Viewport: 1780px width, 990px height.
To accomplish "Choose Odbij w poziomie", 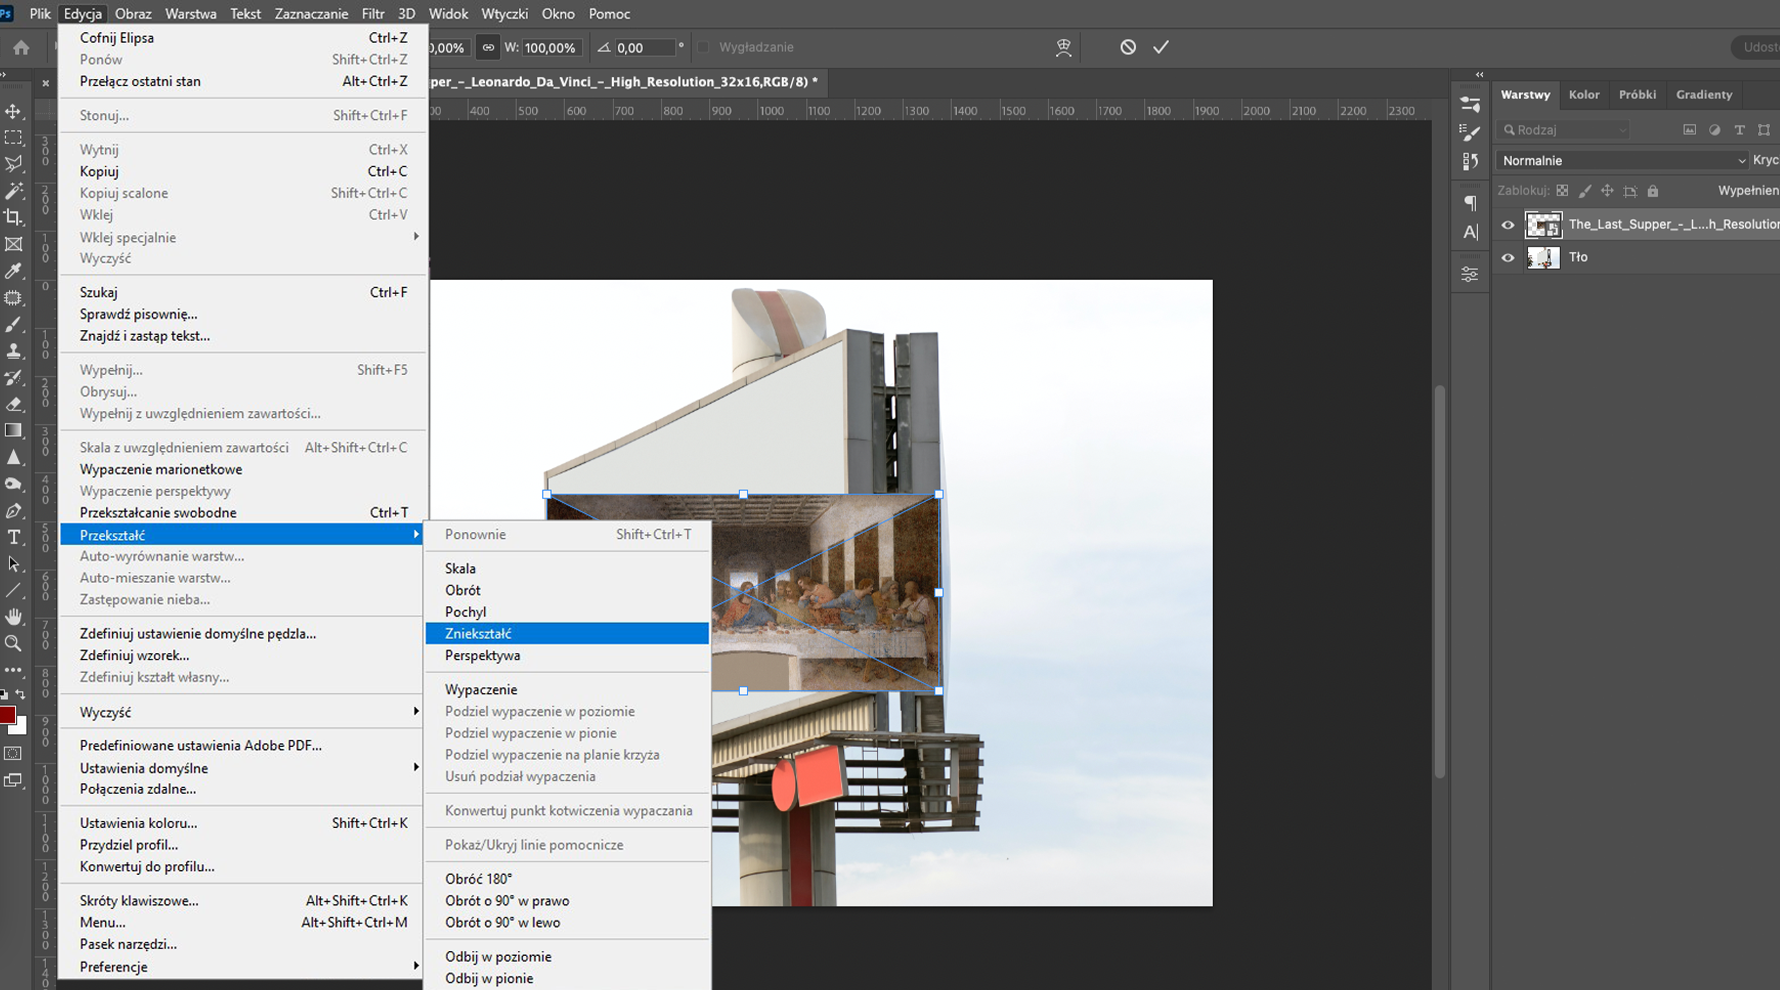I will pyautogui.click(x=567, y=956).
